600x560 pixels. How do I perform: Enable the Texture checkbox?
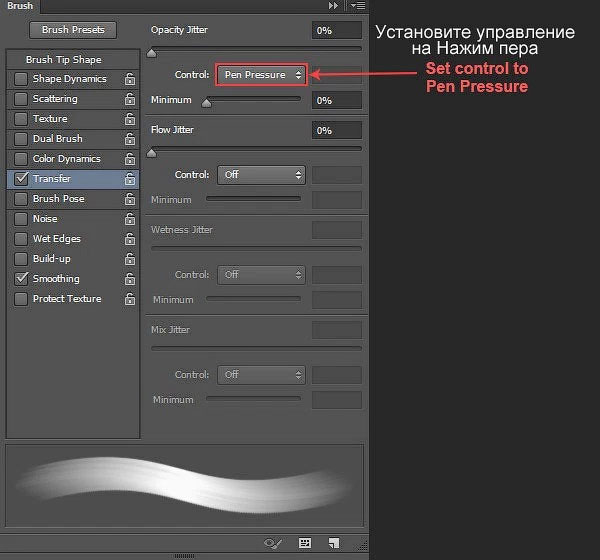click(21, 119)
